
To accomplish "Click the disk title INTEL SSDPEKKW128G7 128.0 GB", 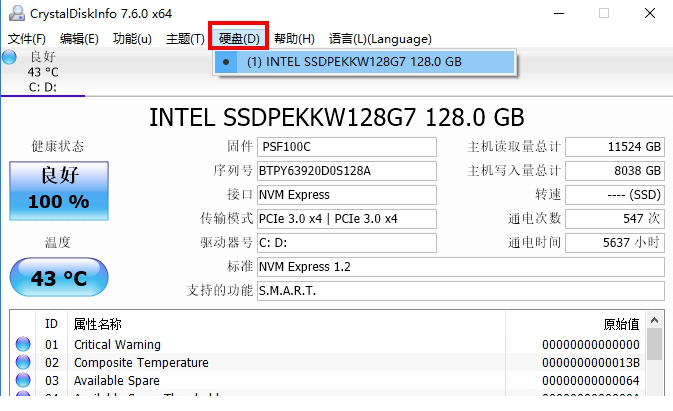I will 336,117.
